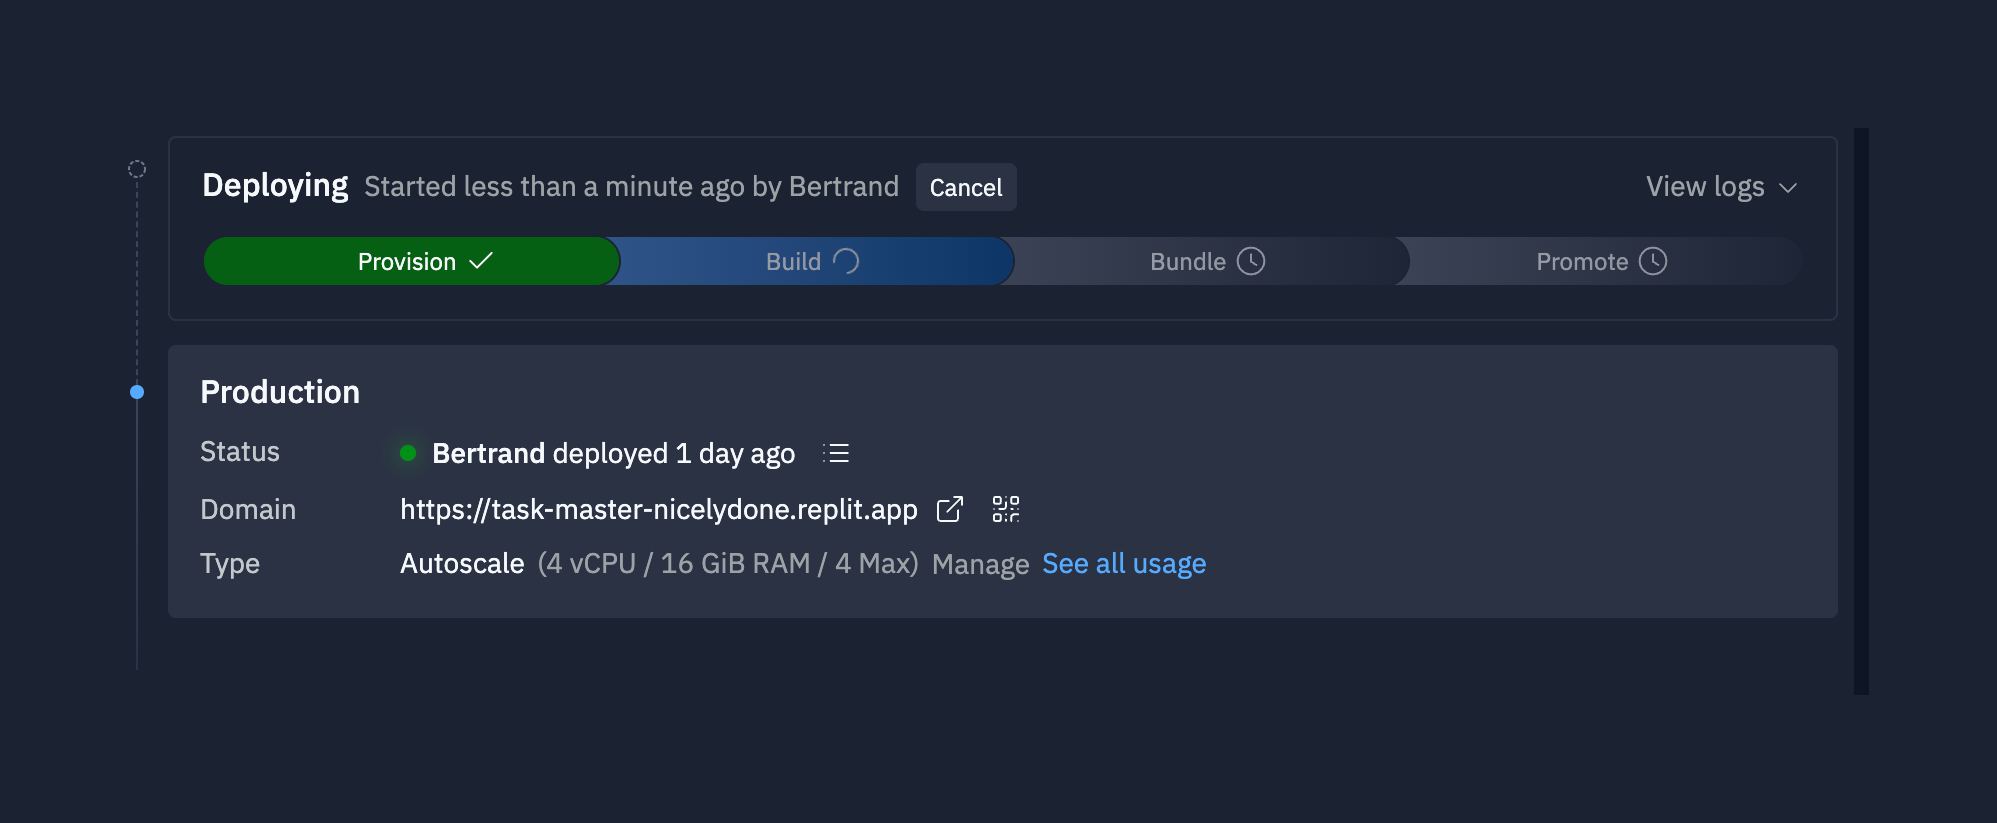The height and width of the screenshot is (823, 1997).
Task: Click the vertical scrollbar on the right
Action: (1861, 410)
